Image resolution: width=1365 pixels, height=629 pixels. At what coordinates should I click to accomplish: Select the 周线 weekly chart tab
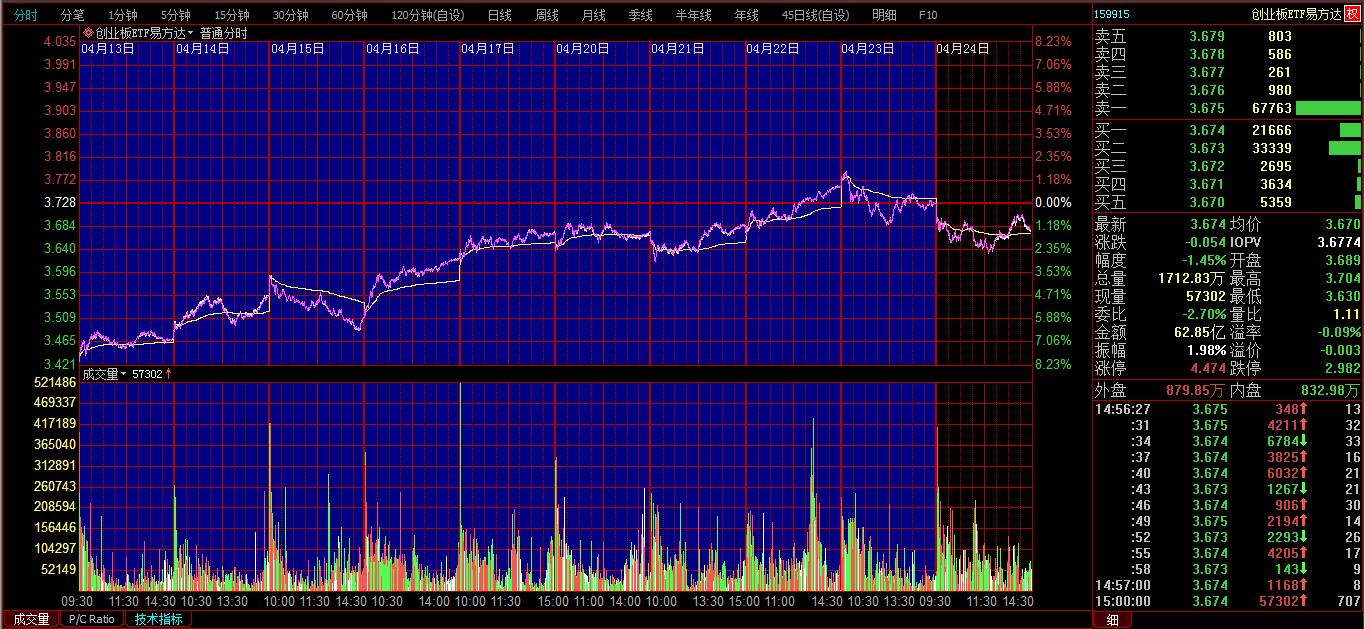pos(546,15)
